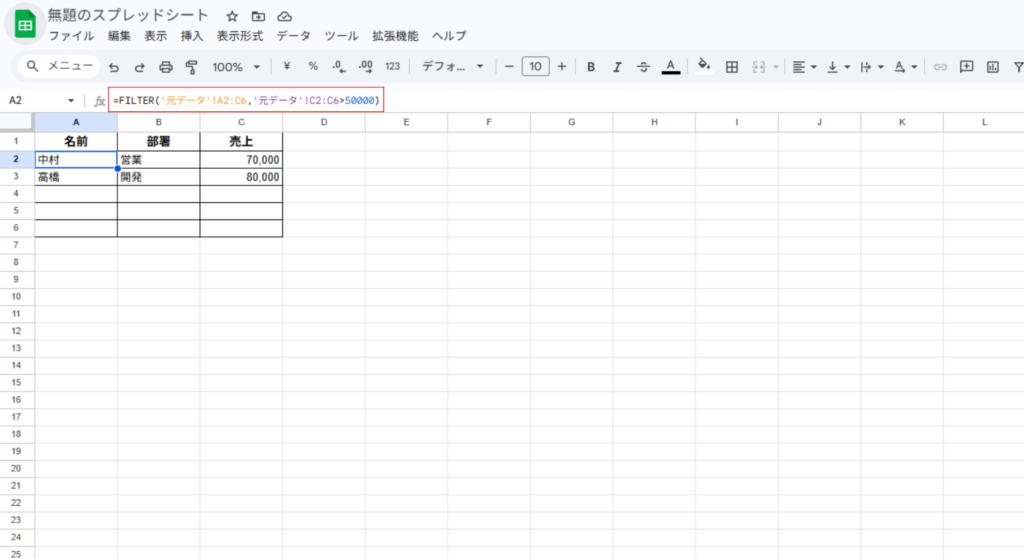Click the insert comment icon
1024x559 pixels.
pyautogui.click(x=966, y=67)
